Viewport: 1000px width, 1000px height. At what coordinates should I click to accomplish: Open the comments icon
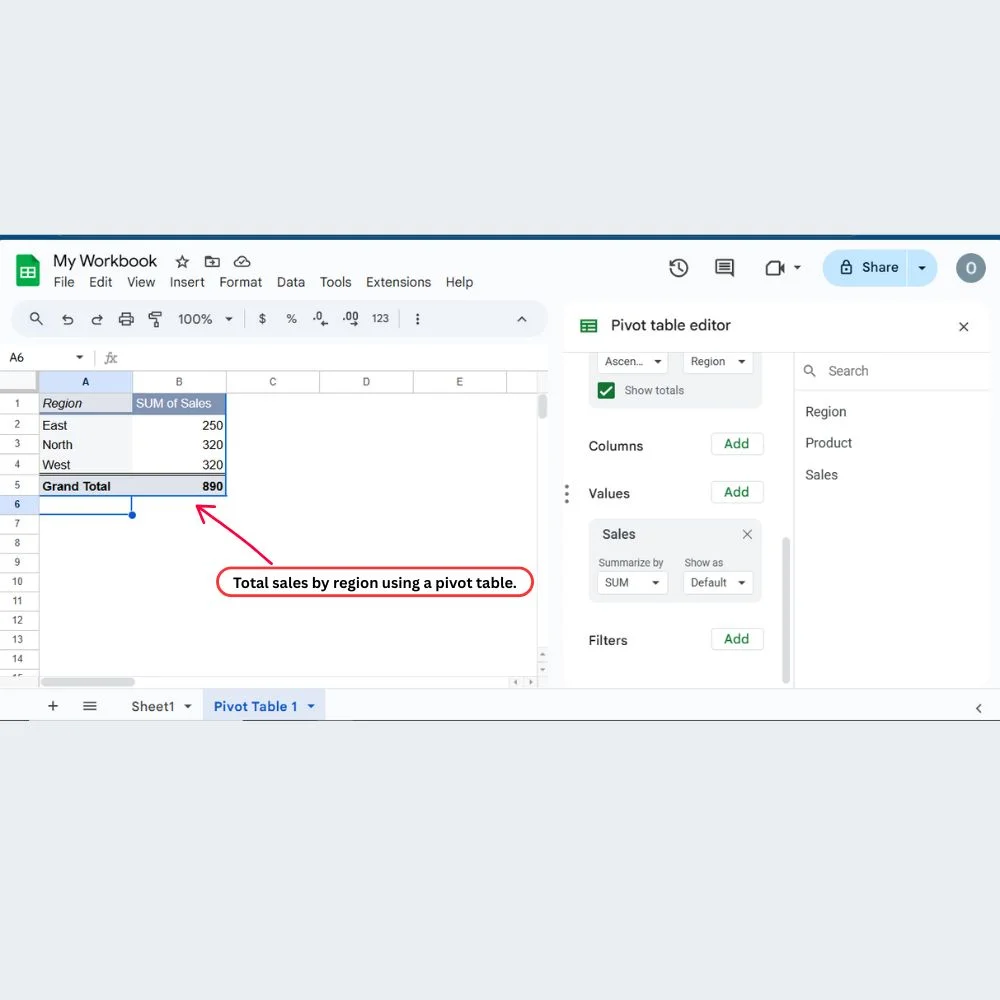724,268
